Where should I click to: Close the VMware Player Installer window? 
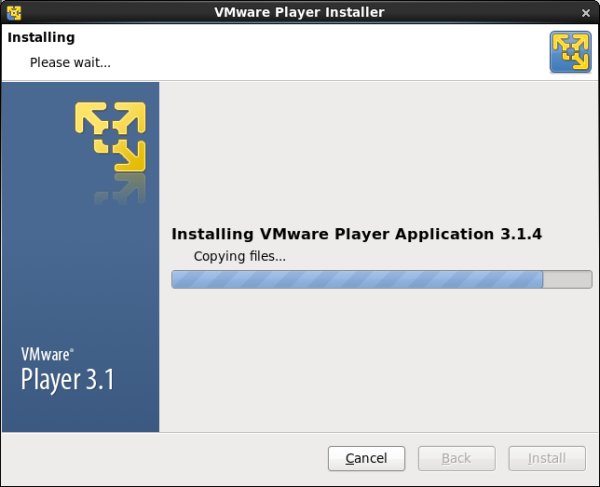585,13
